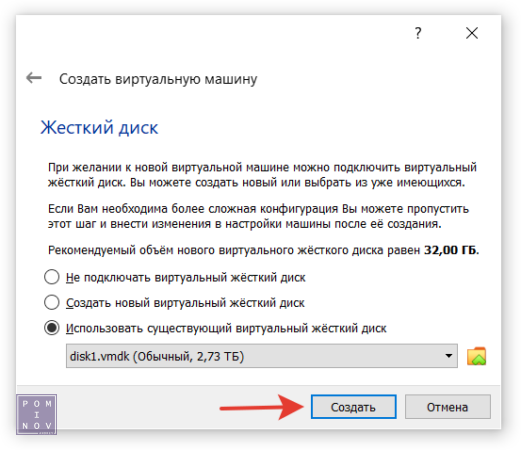Viewport: 521px width, 450px height.
Task: Close the dialog with the X button
Action: (x=472, y=33)
